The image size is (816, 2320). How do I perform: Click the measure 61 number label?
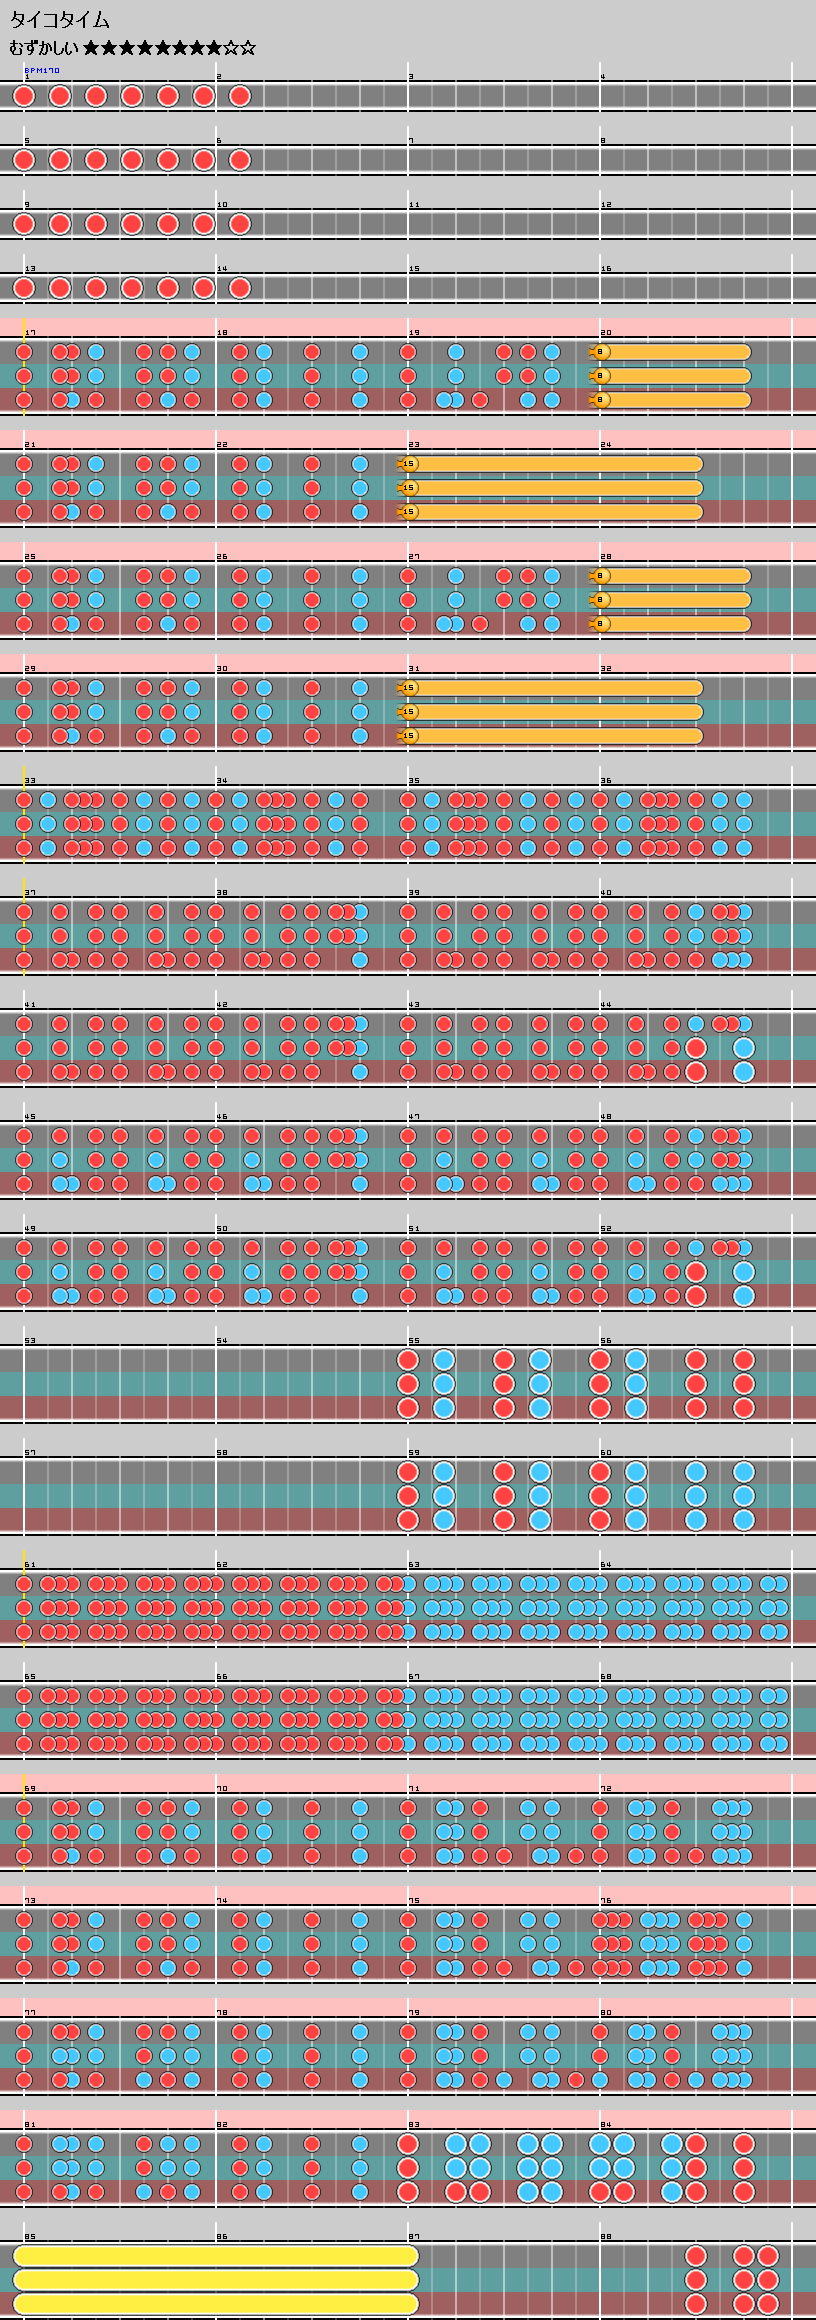point(30,1564)
